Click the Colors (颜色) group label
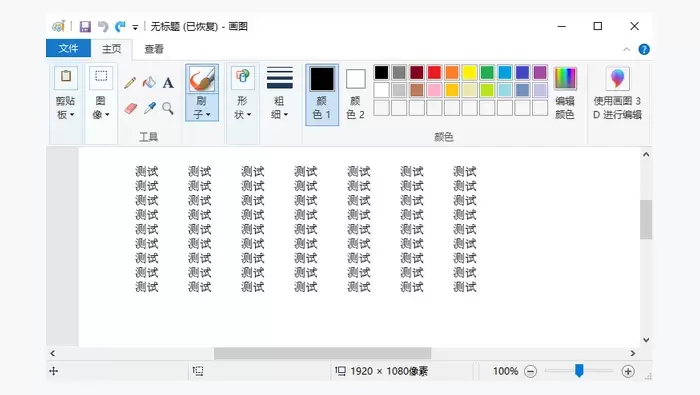The width and height of the screenshot is (700, 395). [444, 137]
